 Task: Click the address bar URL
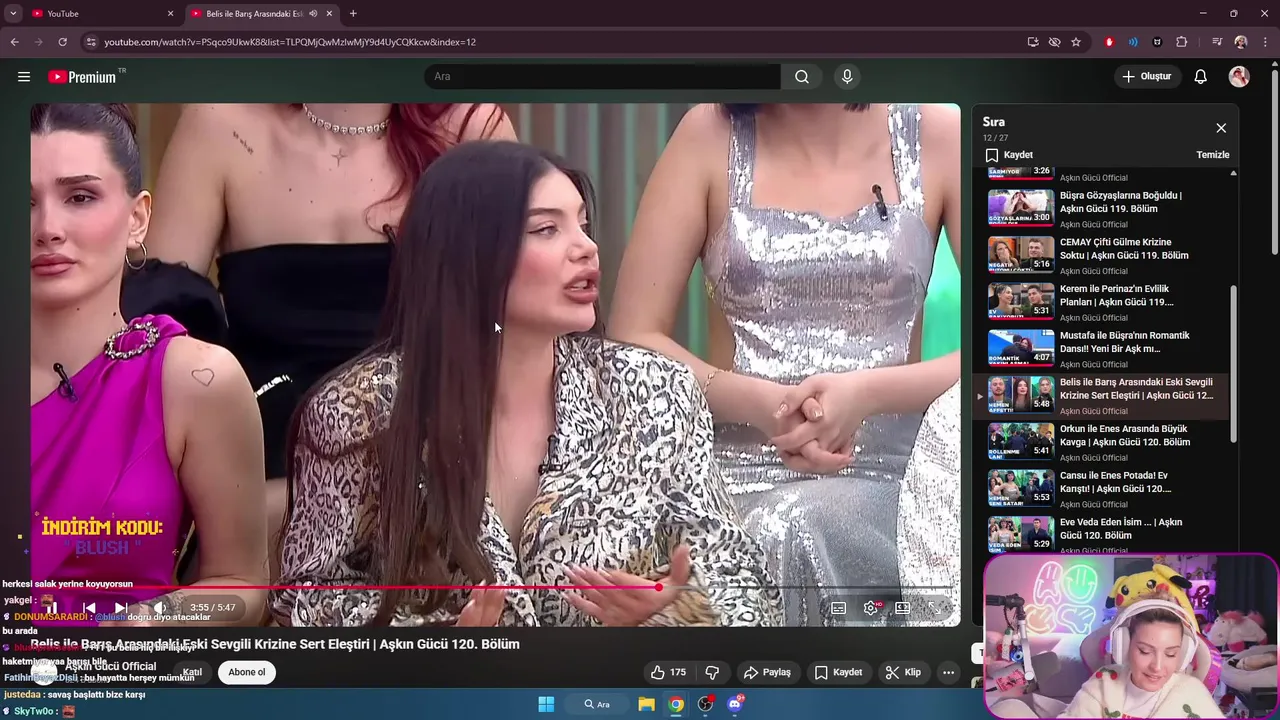290,42
